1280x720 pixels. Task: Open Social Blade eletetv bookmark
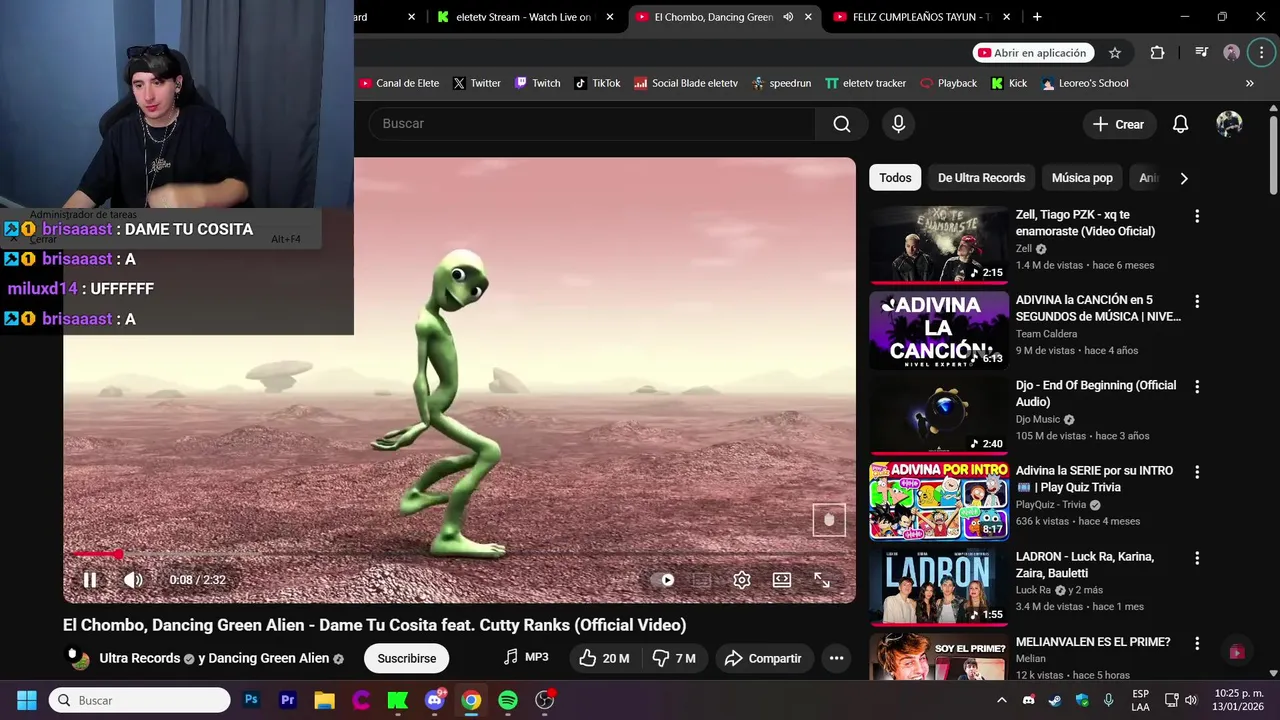pos(686,83)
